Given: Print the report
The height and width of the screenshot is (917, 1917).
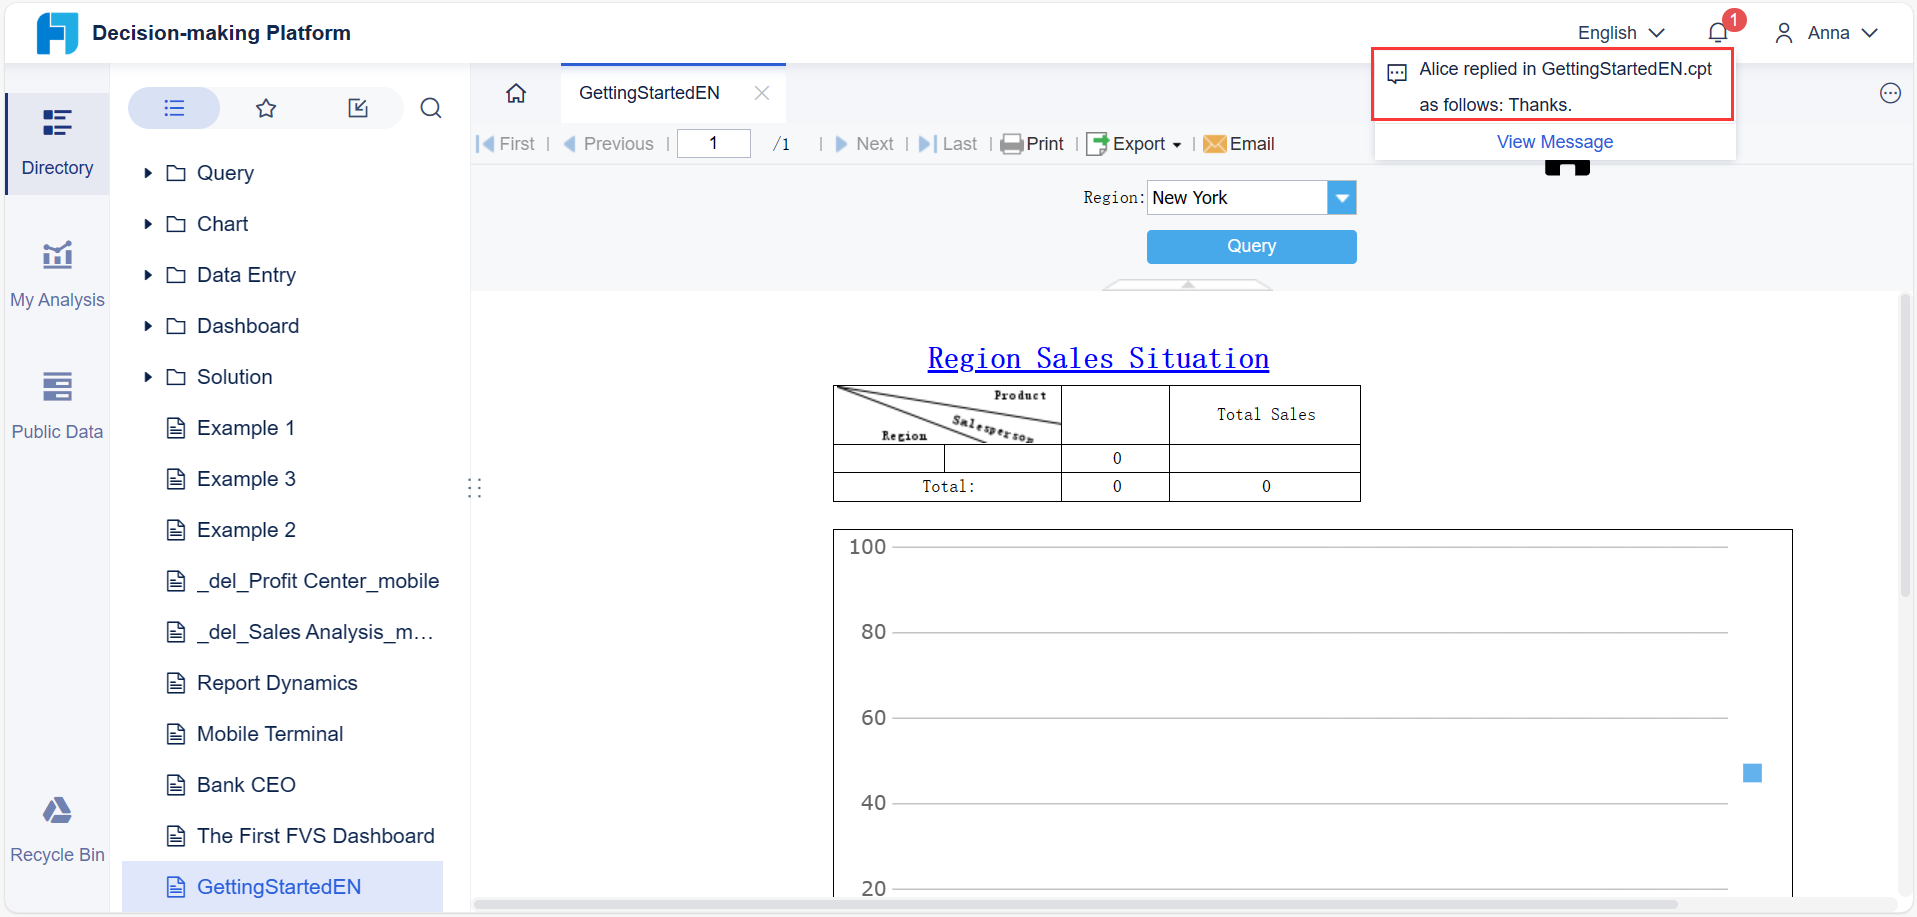Looking at the screenshot, I should (x=1032, y=144).
